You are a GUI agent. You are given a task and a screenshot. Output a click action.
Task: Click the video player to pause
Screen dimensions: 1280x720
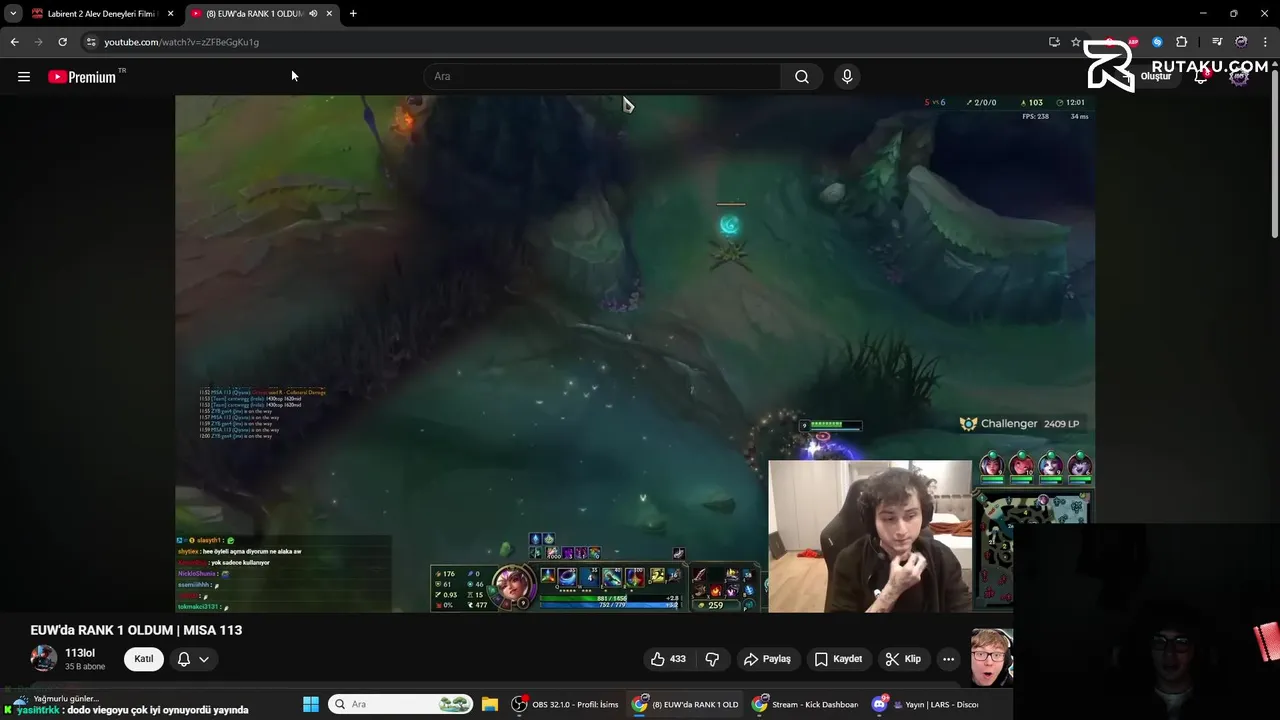coord(635,354)
